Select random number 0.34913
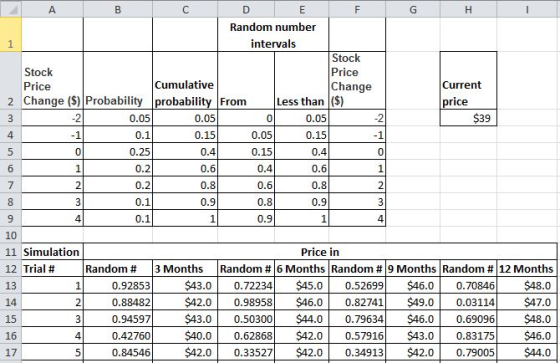This screenshot has width=560, height=363. 357,353
